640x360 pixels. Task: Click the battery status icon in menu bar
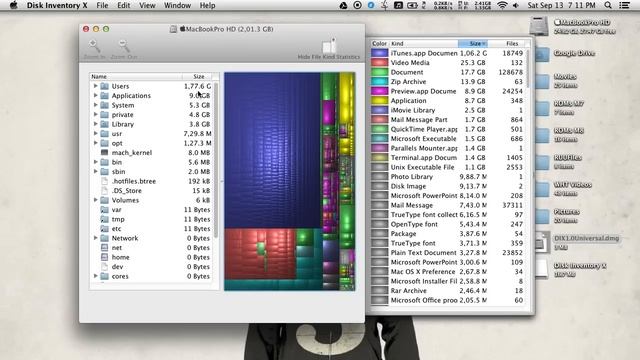pos(412,5)
